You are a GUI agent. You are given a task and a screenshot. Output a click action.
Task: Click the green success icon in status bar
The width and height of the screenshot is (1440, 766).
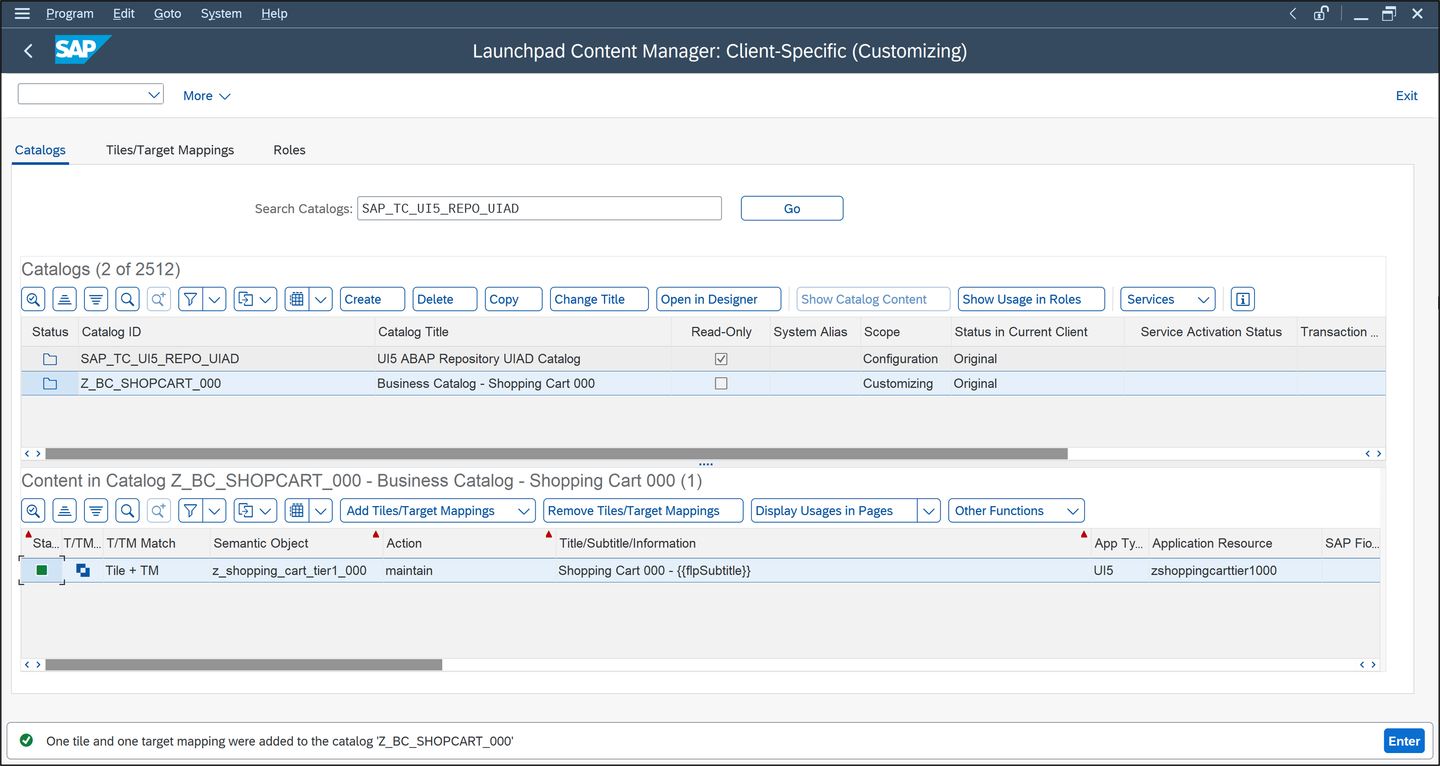click(x=27, y=741)
